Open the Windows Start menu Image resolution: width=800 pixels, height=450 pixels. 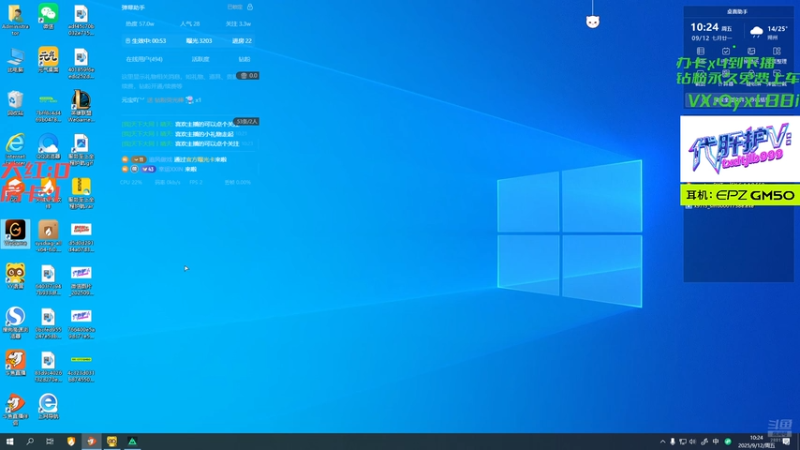pyautogui.click(x=10, y=441)
